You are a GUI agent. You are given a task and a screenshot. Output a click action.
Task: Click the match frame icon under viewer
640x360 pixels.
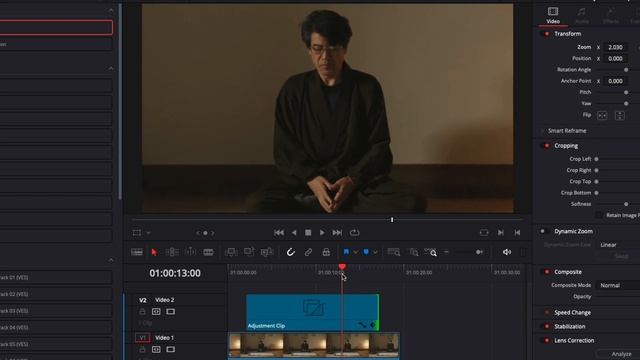point(484,233)
